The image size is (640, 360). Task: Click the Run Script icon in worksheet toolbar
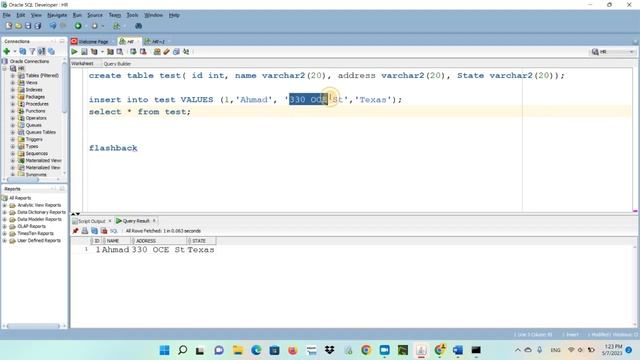coord(84,52)
